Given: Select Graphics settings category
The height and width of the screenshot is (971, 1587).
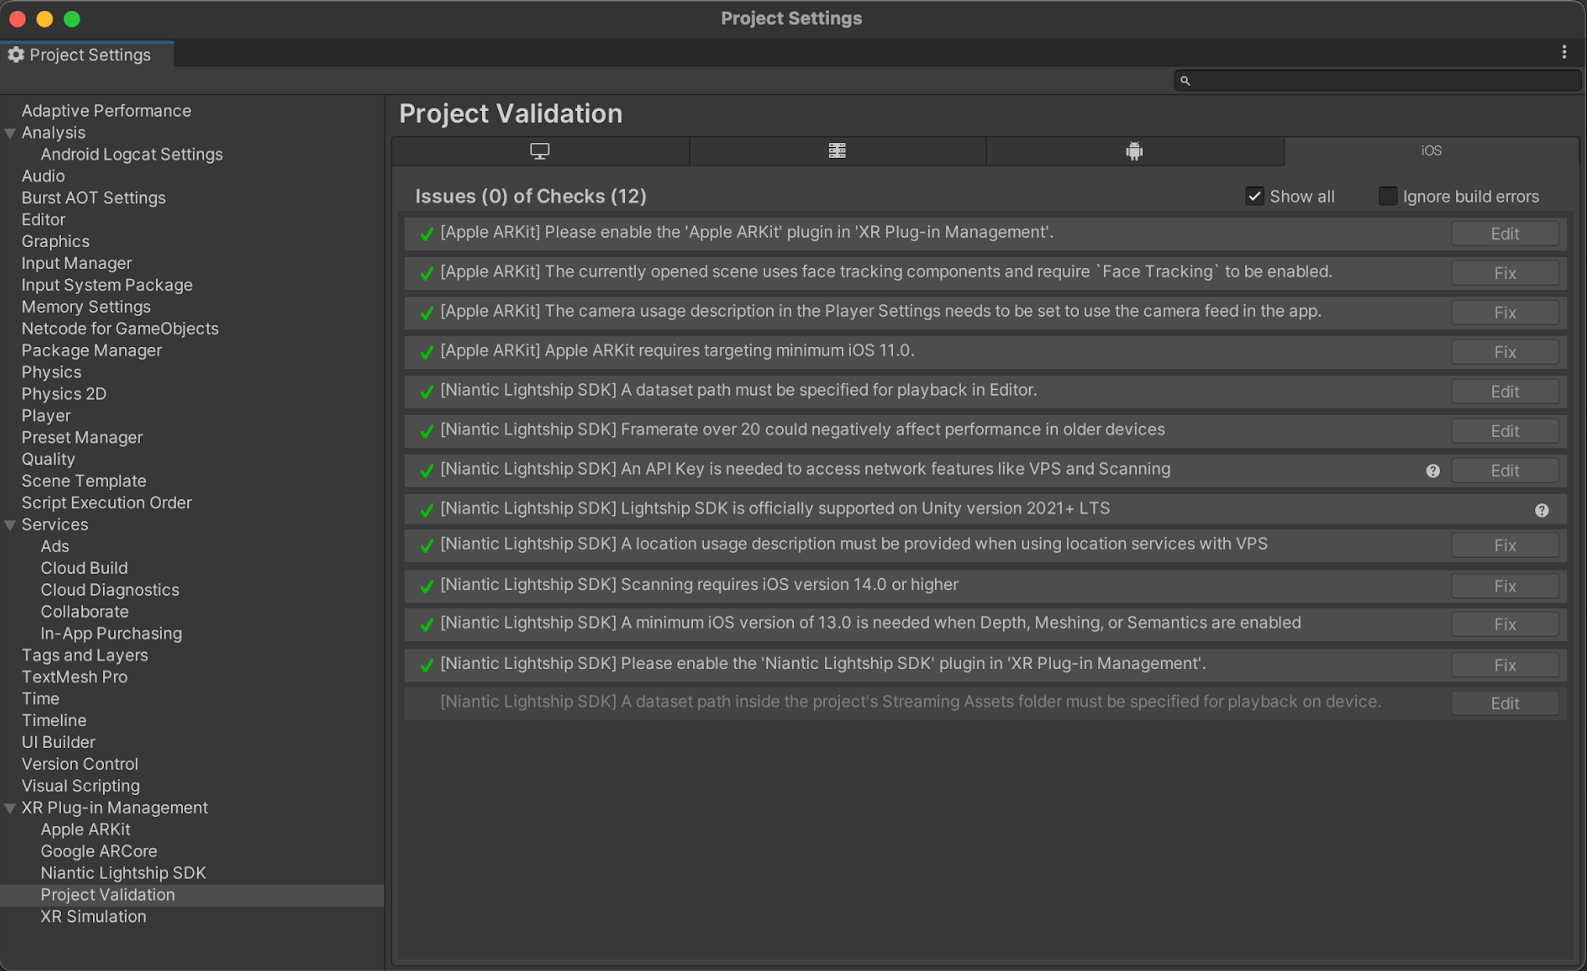Looking at the screenshot, I should coord(55,241).
